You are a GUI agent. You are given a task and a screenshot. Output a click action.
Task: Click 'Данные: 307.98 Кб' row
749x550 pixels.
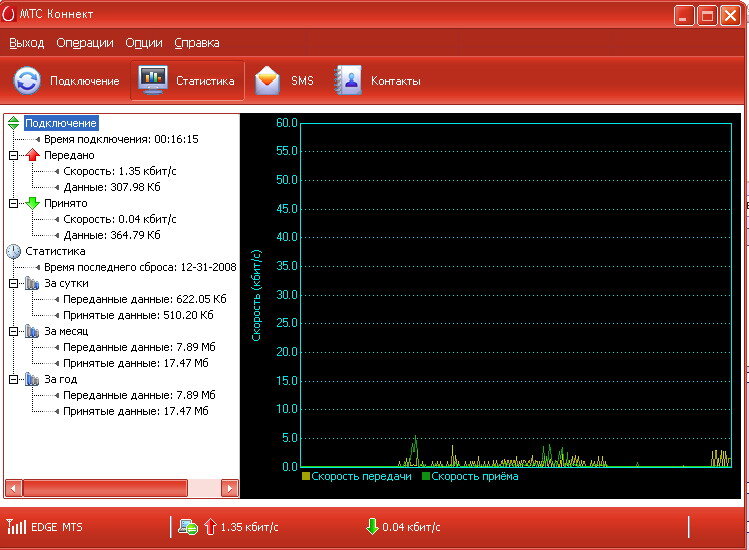(112, 187)
